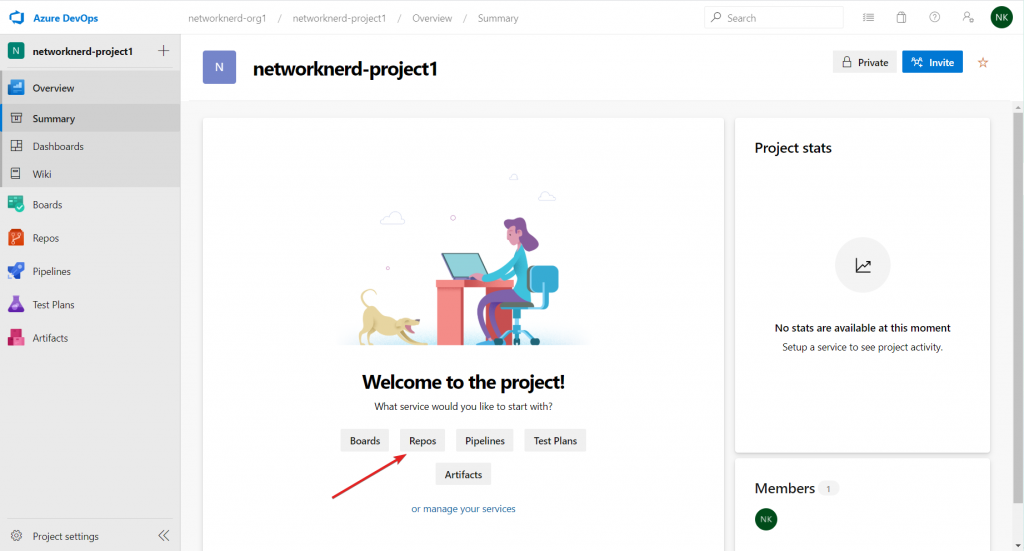This screenshot has height=551, width=1024.
Task: Click the networknerd-project1 page title
Action: [345, 69]
